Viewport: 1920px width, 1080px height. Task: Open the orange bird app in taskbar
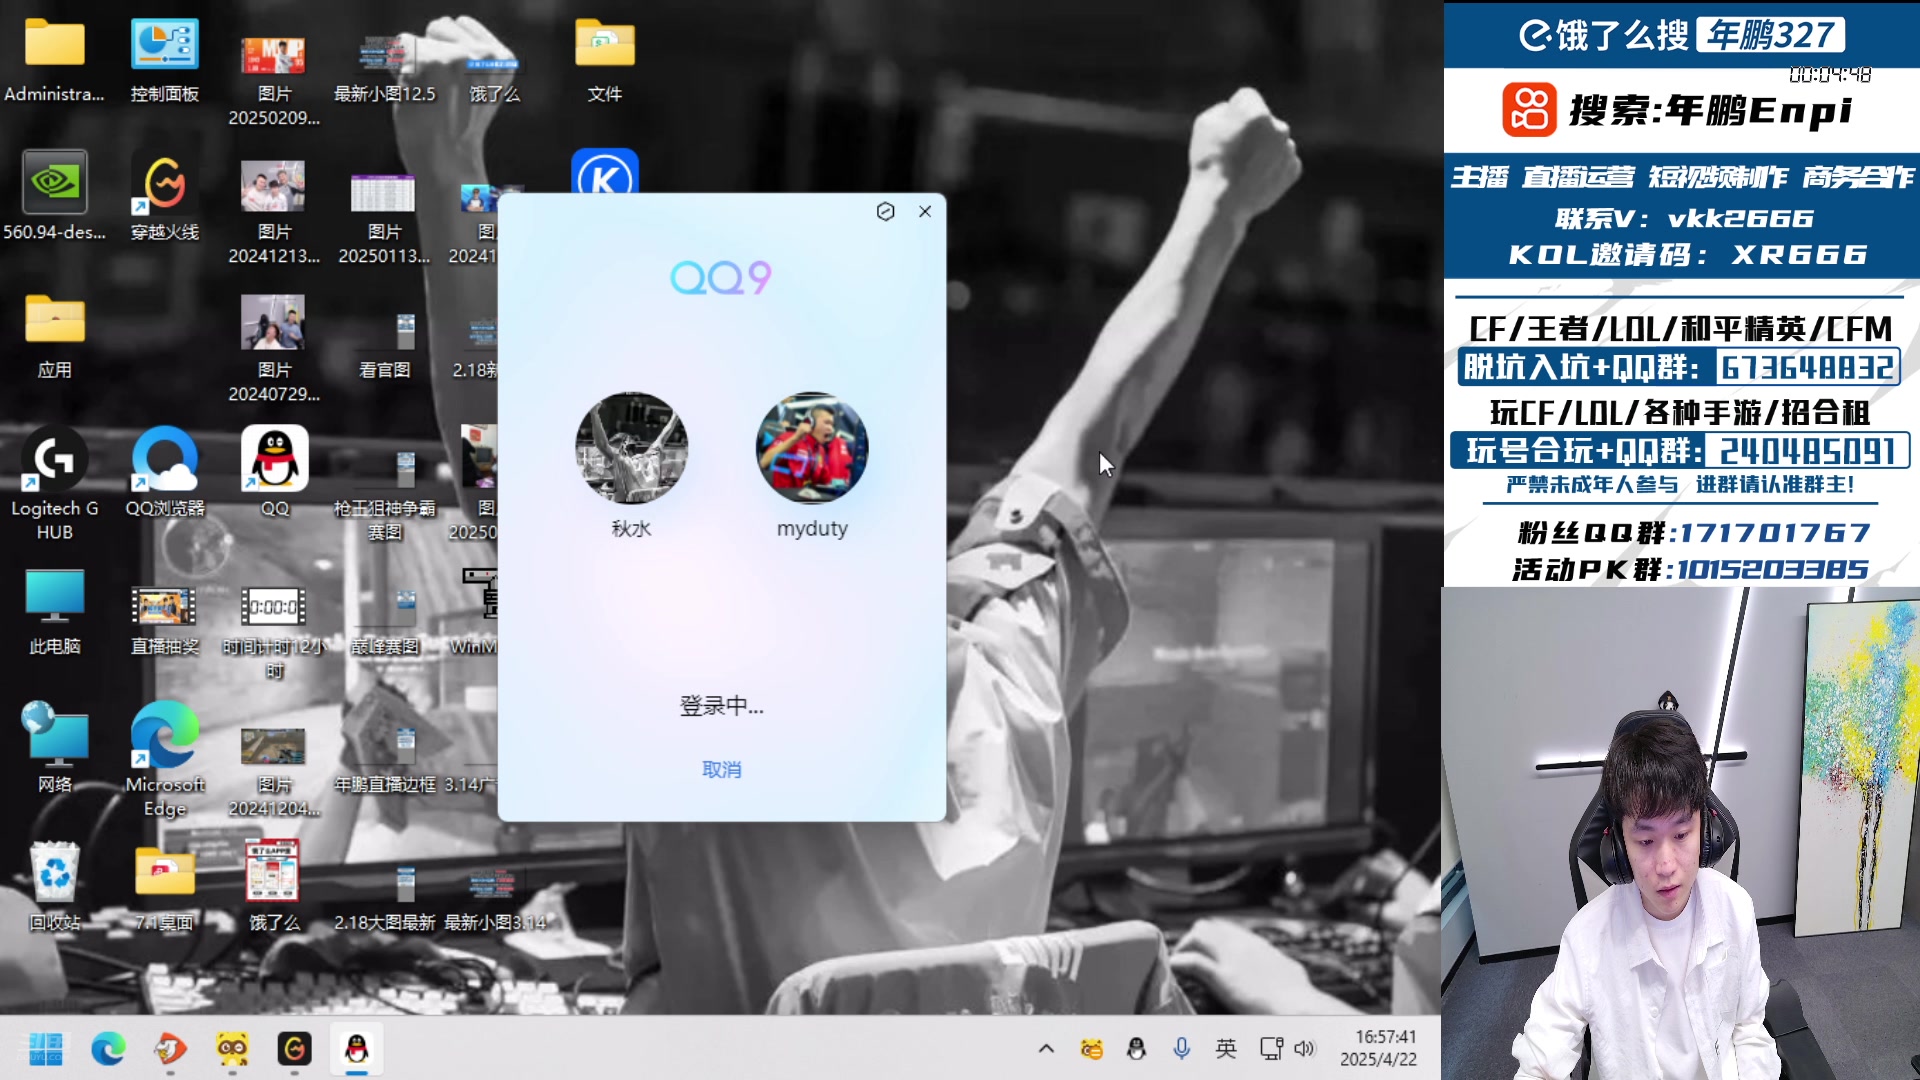pyautogui.click(x=170, y=1048)
